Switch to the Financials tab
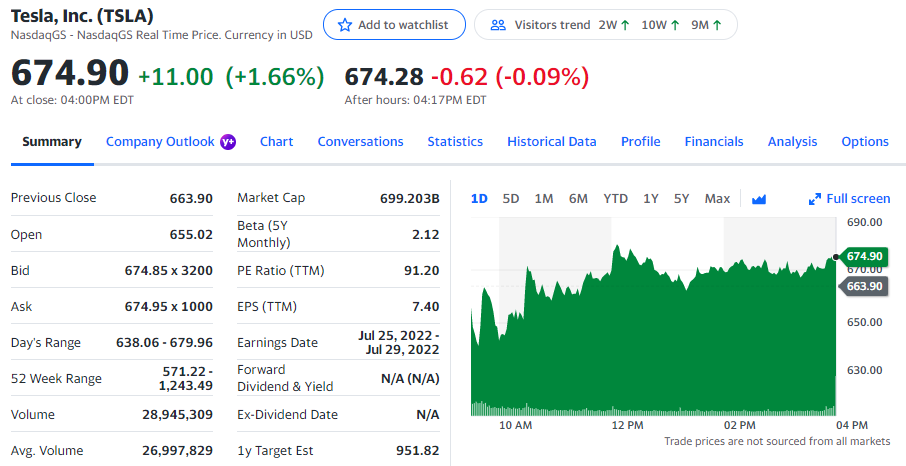This screenshot has height=466, width=906. pyautogui.click(x=714, y=142)
